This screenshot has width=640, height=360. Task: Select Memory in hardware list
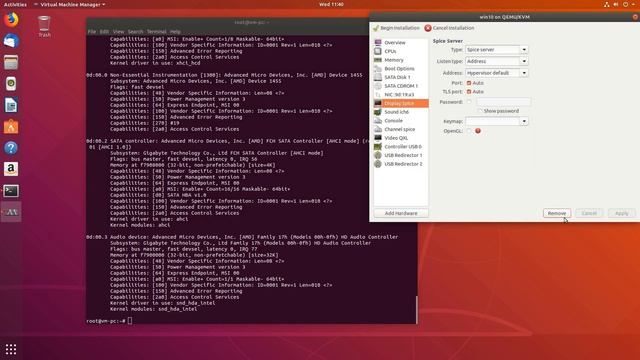pyautogui.click(x=401, y=60)
